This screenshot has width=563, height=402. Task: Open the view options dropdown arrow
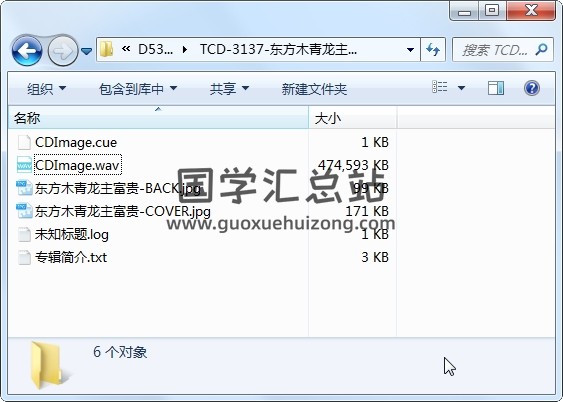pyautogui.click(x=461, y=88)
